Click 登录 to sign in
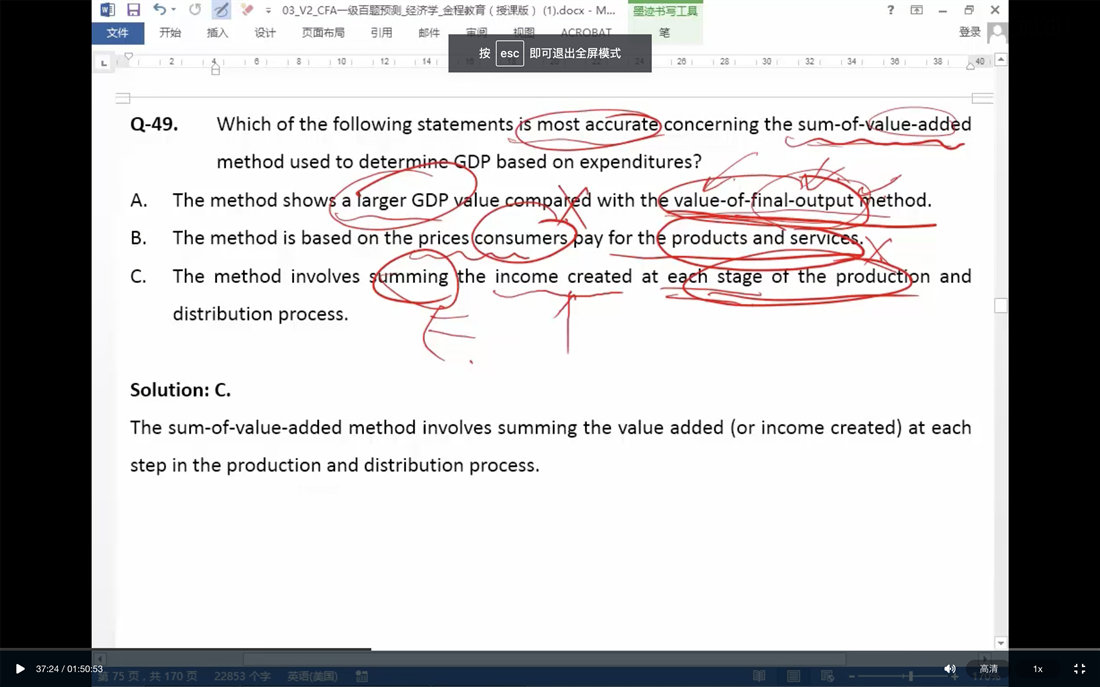The height and width of the screenshot is (687, 1100). [x=970, y=32]
